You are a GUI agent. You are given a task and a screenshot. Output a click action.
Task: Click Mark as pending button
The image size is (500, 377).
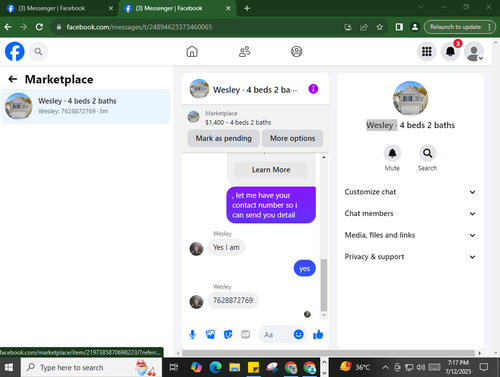[x=224, y=138]
